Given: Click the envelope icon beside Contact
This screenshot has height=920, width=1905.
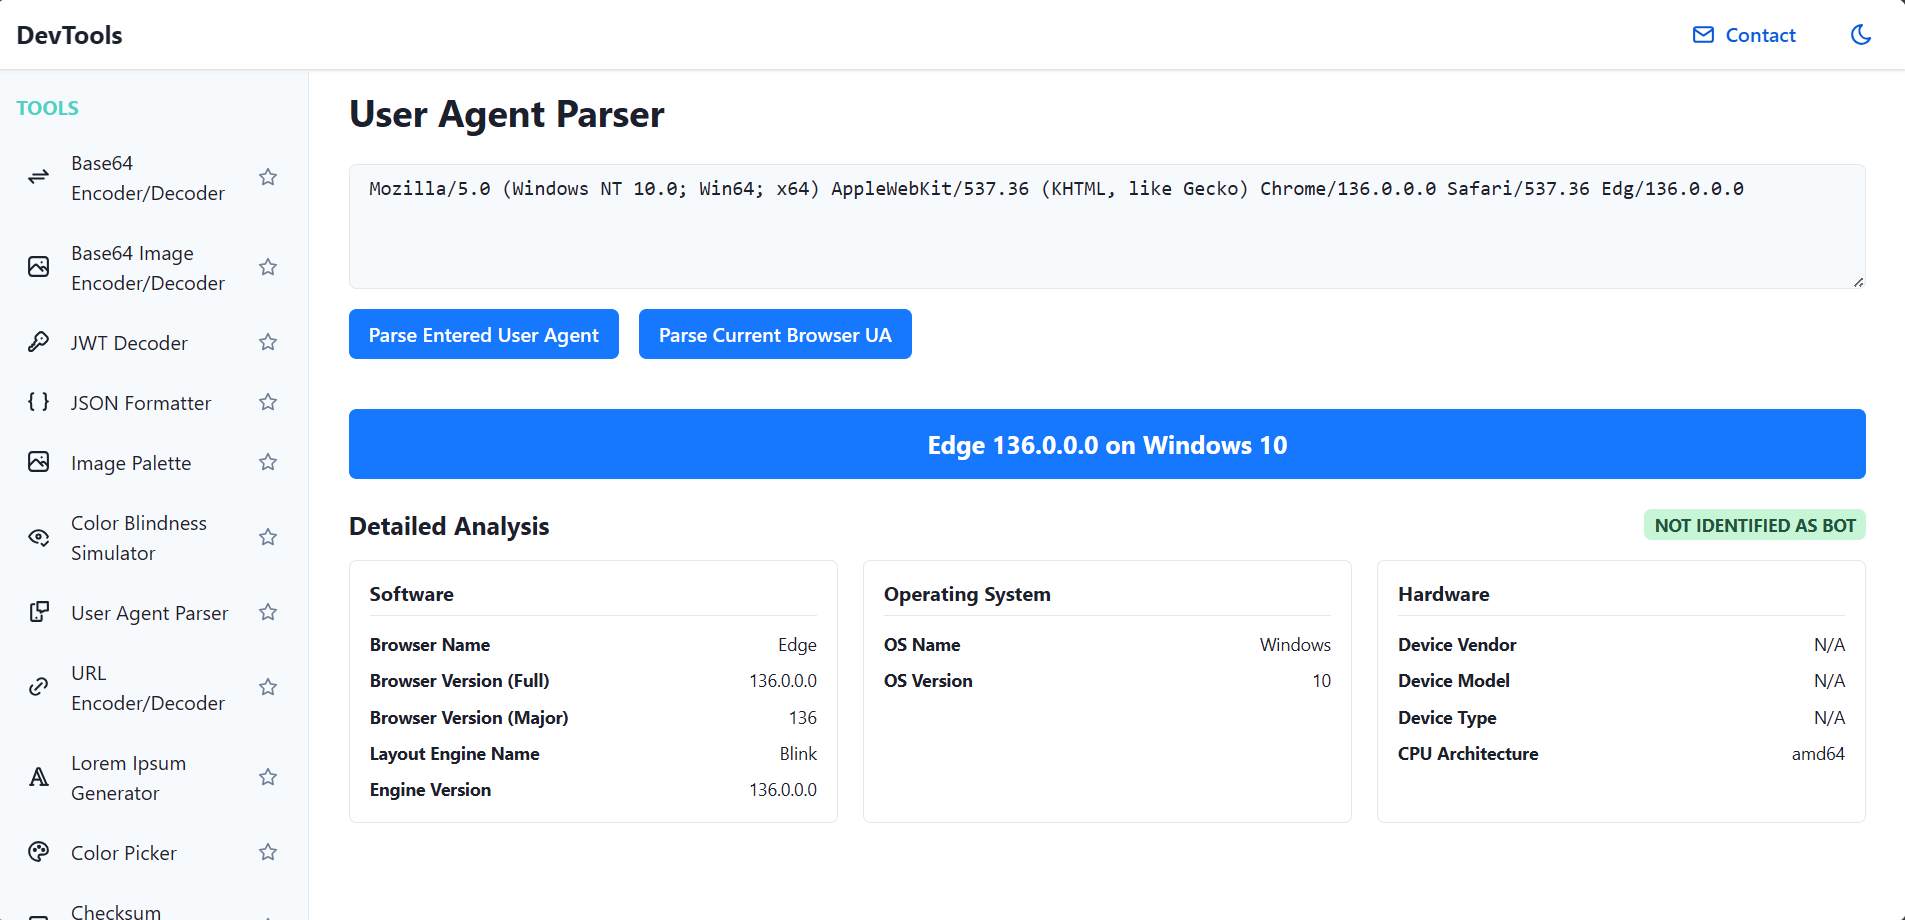Looking at the screenshot, I should (1703, 35).
